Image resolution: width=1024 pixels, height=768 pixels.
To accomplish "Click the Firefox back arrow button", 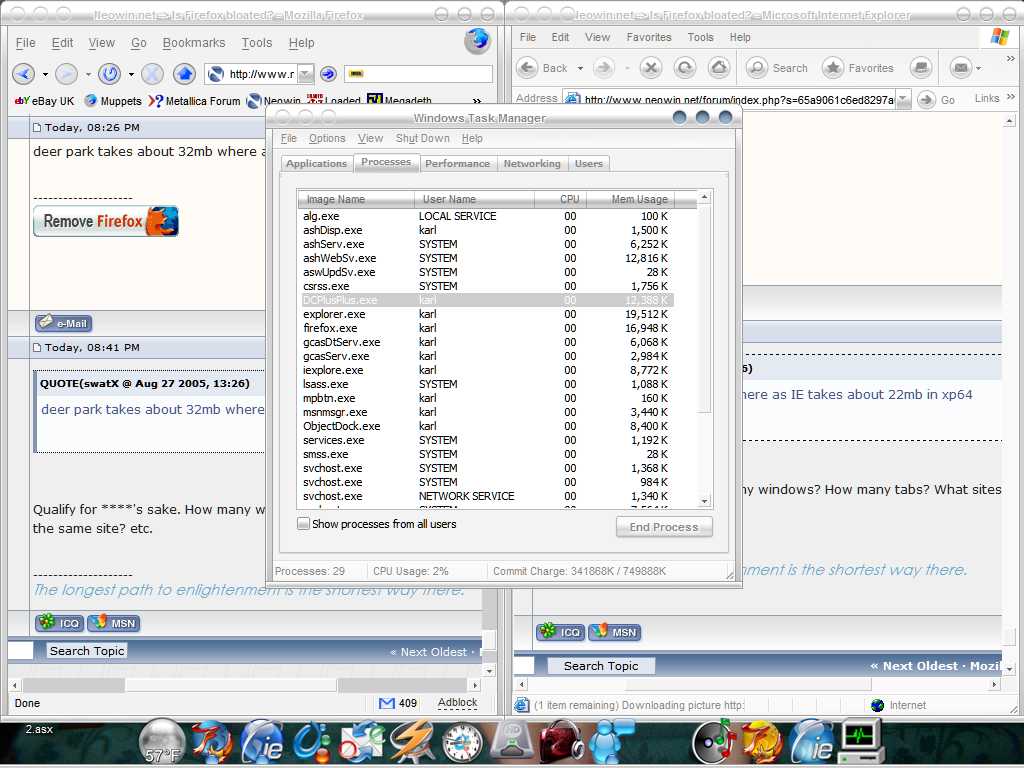I will pyautogui.click(x=23, y=74).
